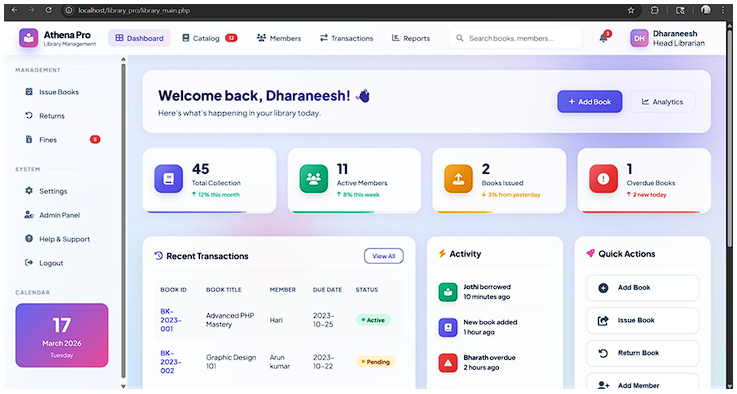
Task: Click the green Active Members icon
Action: tap(314, 179)
